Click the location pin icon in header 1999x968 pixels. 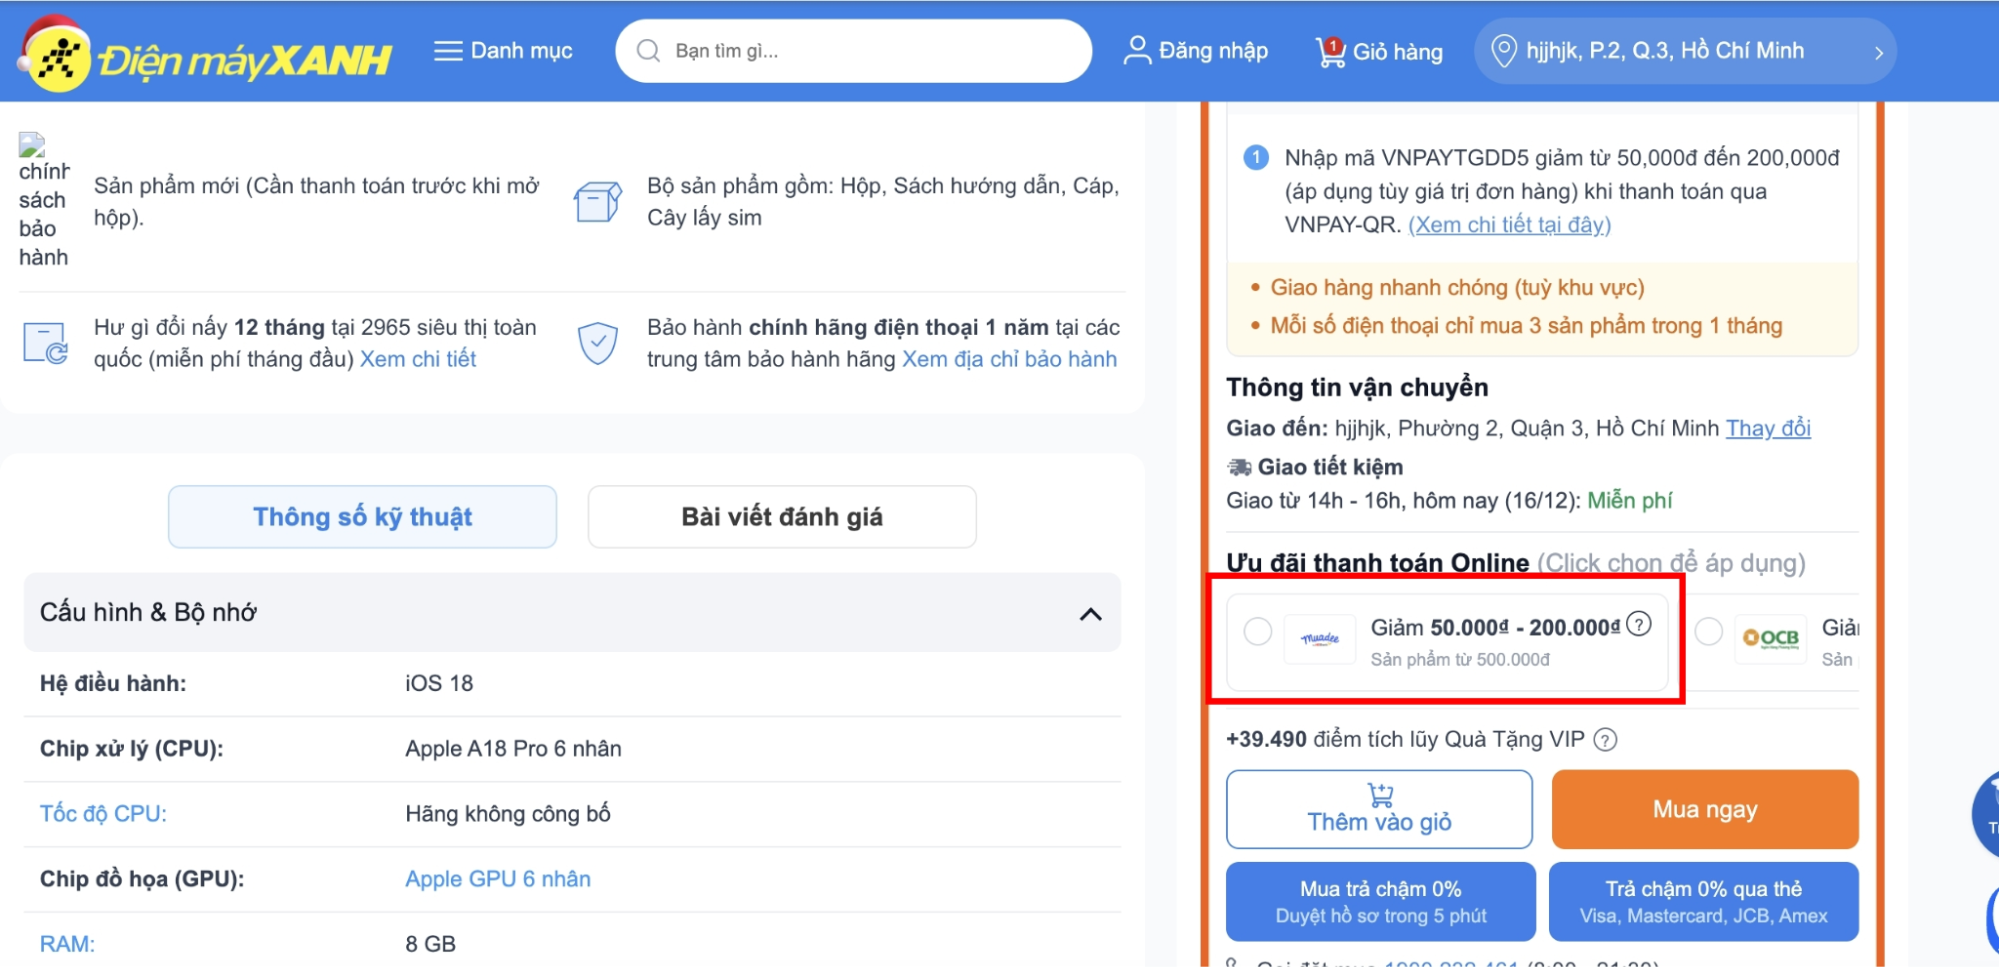pyautogui.click(x=1502, y=50)
